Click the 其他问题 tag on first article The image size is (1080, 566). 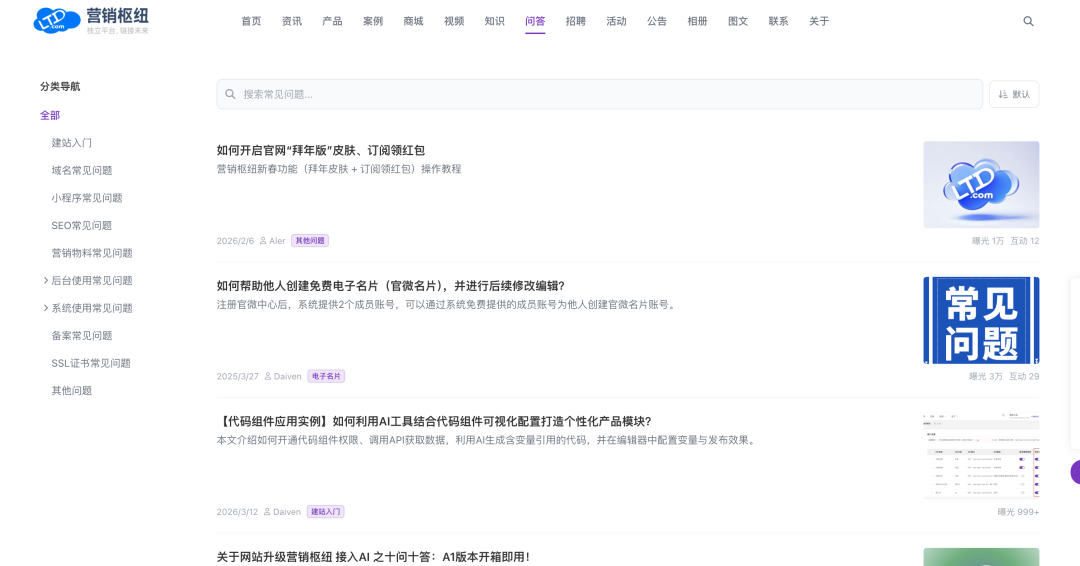click(310, 241)
